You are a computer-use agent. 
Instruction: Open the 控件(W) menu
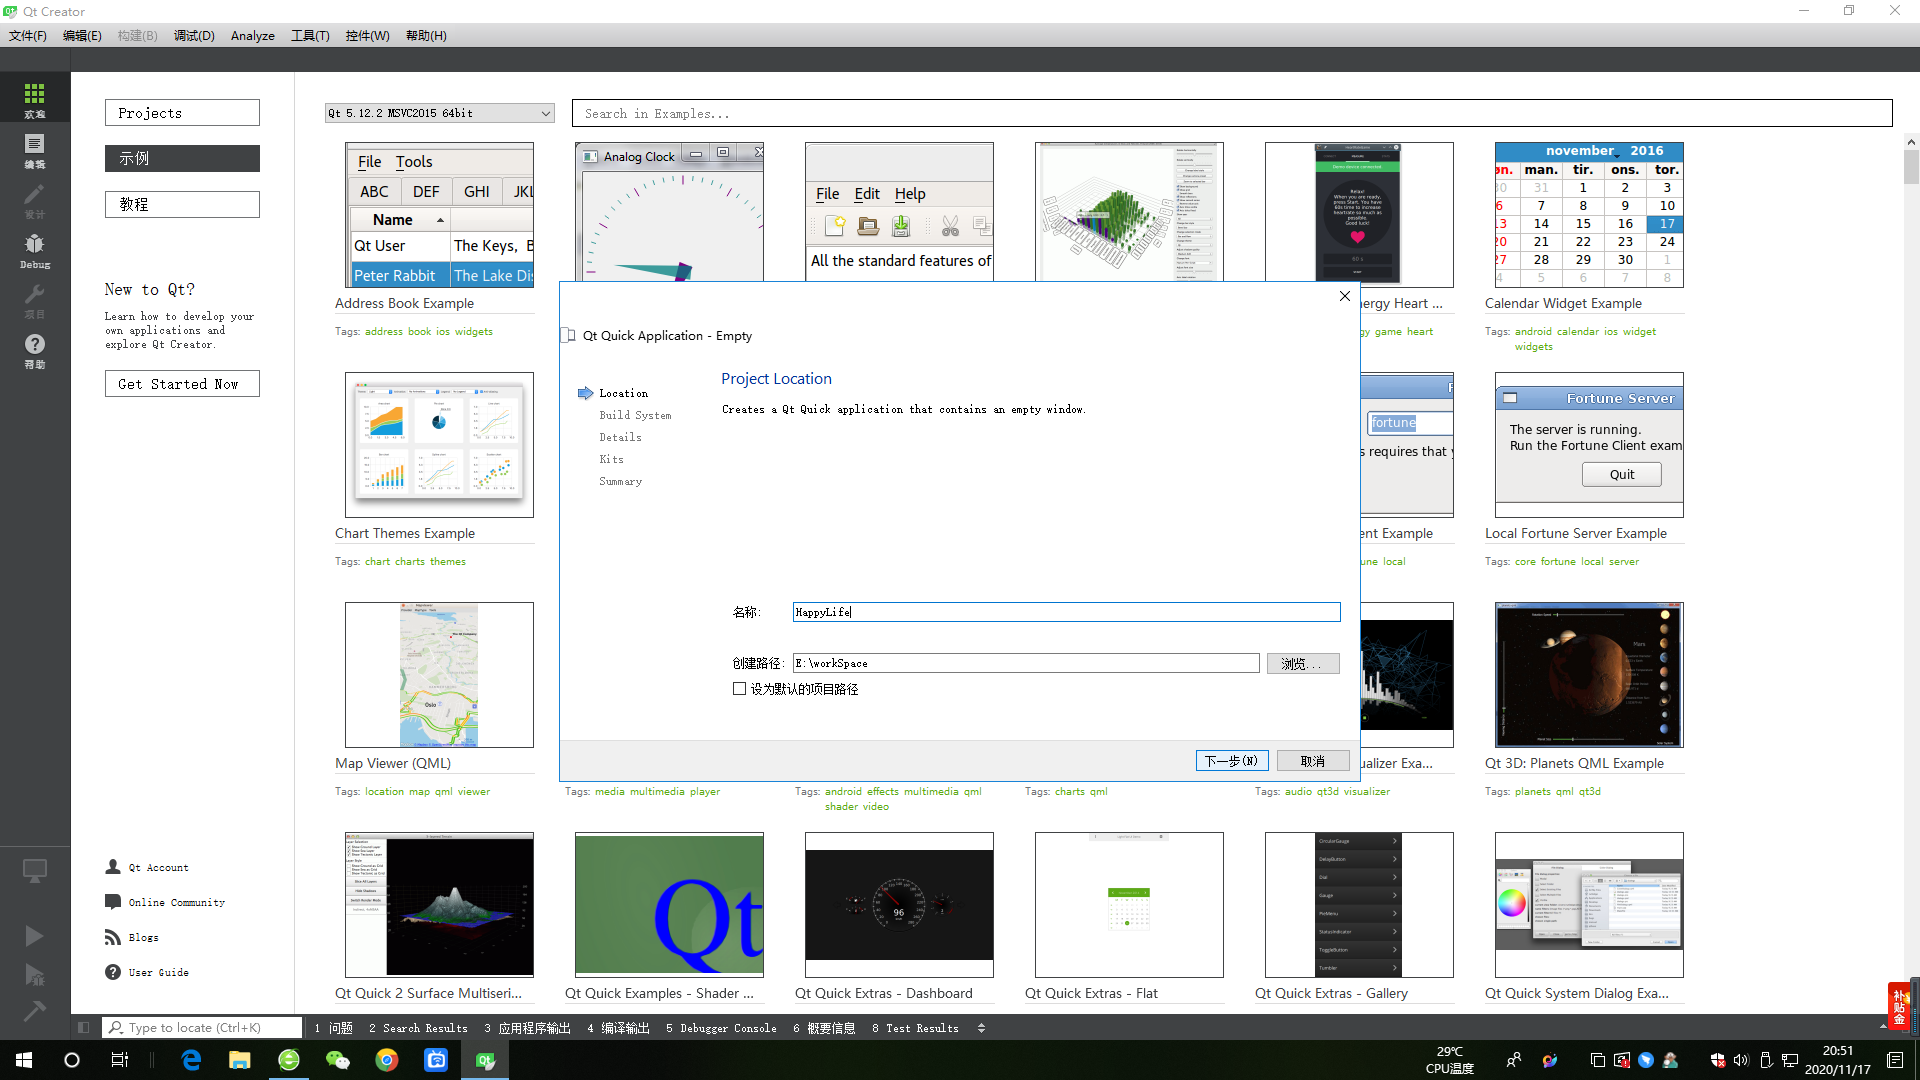point(367,35)
